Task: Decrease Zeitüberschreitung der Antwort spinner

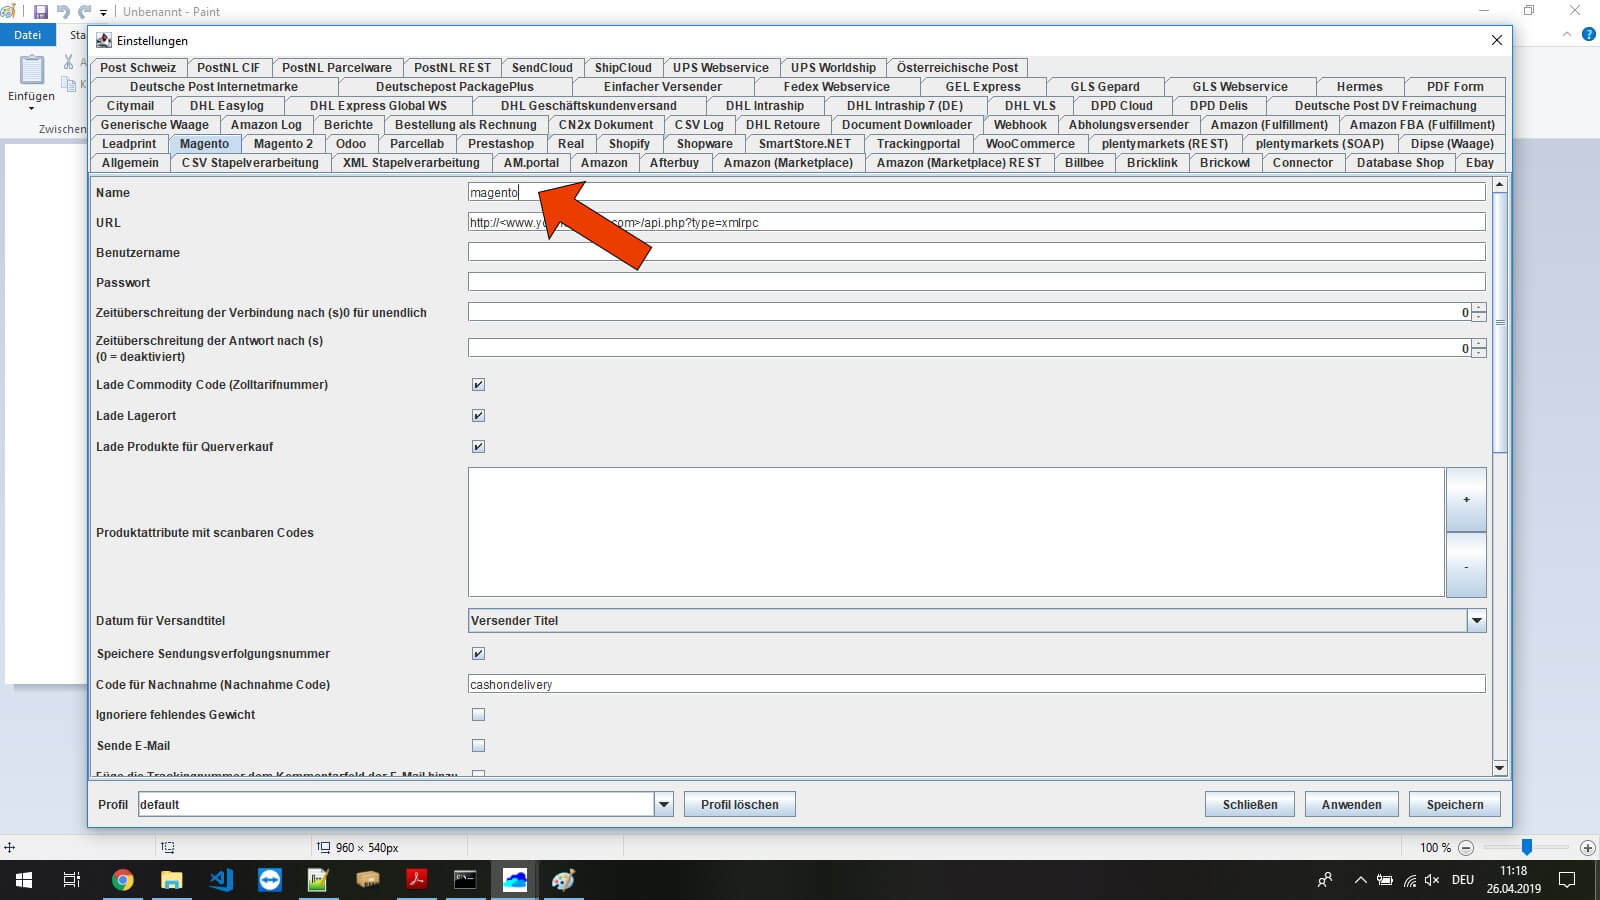Action: [1479, 353]
